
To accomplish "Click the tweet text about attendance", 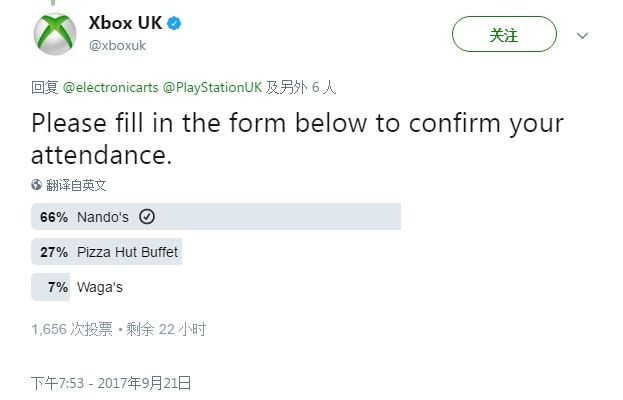I will 297,139.
